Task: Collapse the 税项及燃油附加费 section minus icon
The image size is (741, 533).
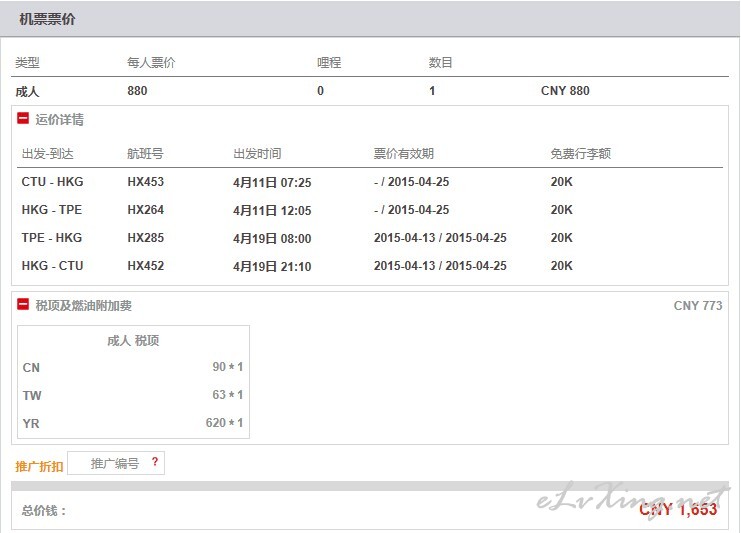Action: click(23, 305)
